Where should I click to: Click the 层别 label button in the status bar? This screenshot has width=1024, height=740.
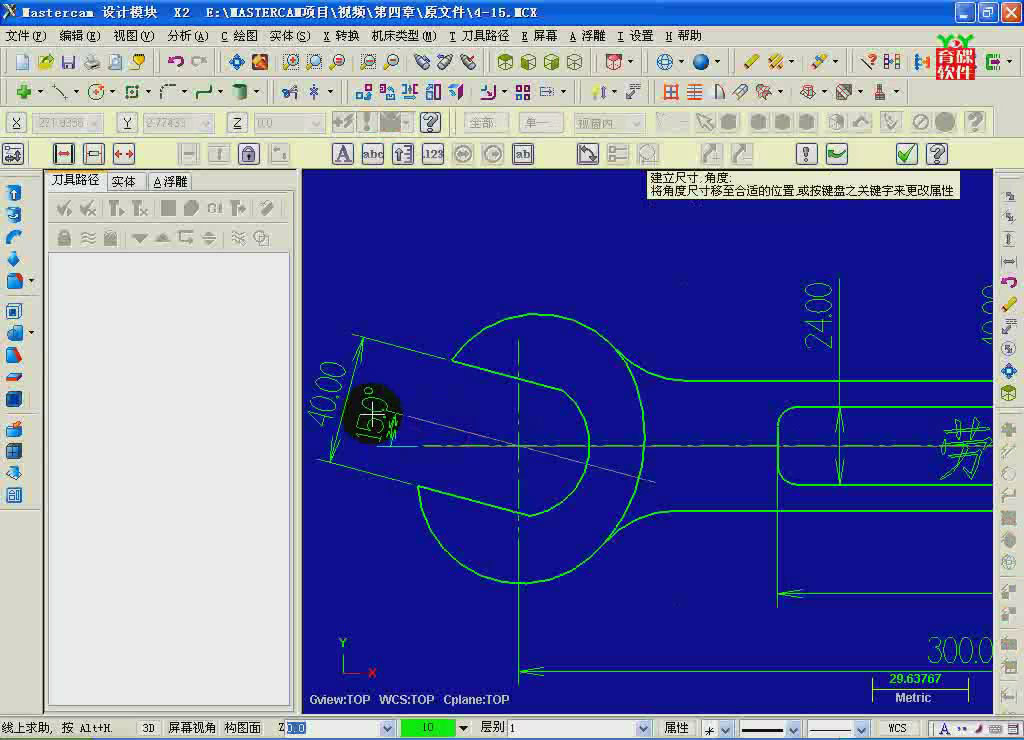pos(492,728)
